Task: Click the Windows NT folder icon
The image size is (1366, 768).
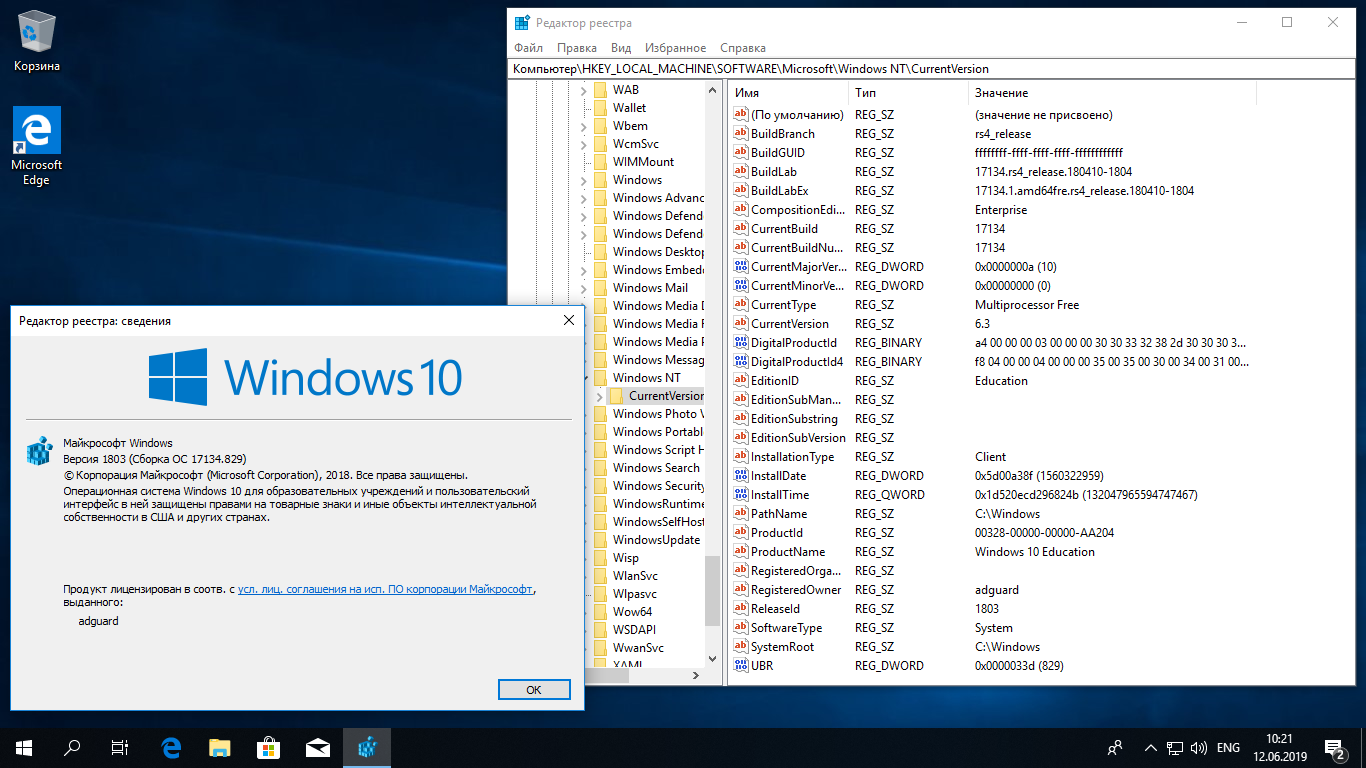Action: click(600, 377)
